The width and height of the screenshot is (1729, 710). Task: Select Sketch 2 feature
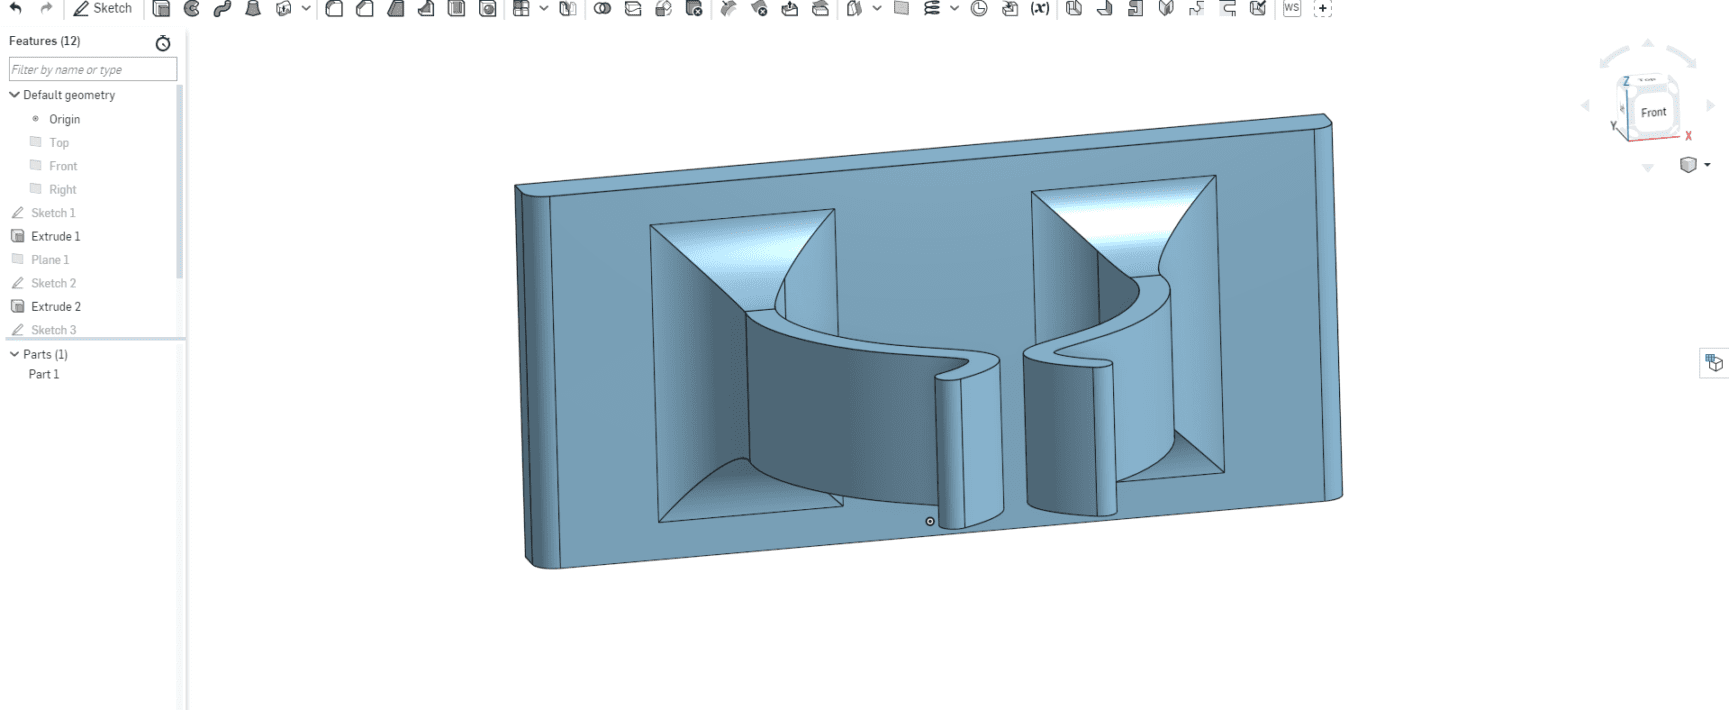coord(53,283)
